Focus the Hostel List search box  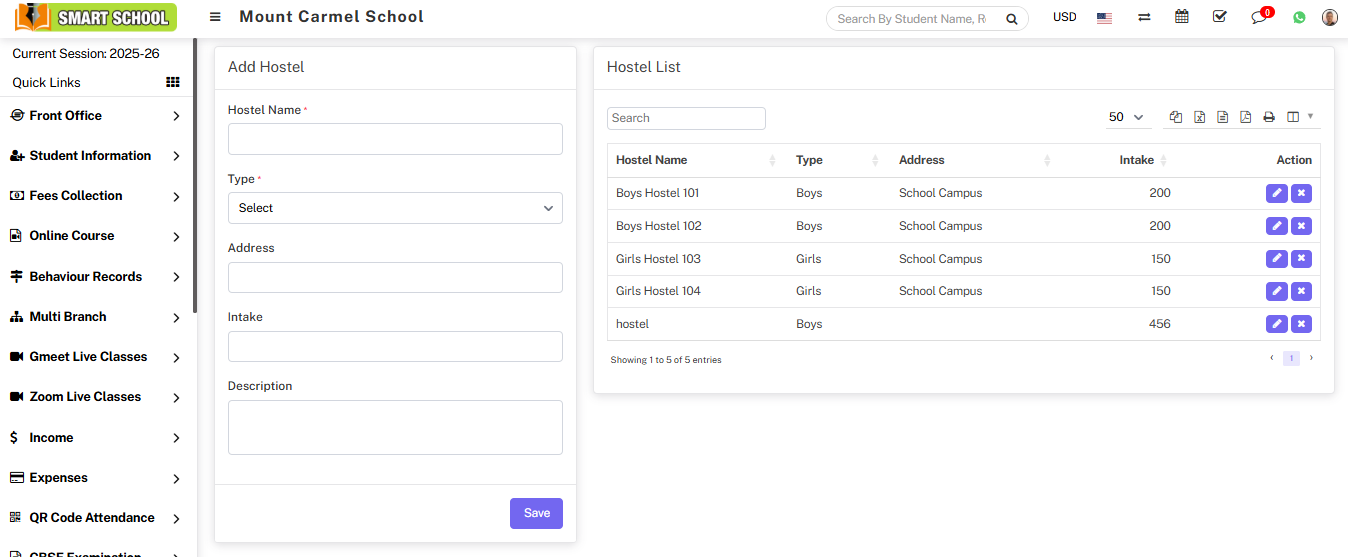[x=686, y=118]
